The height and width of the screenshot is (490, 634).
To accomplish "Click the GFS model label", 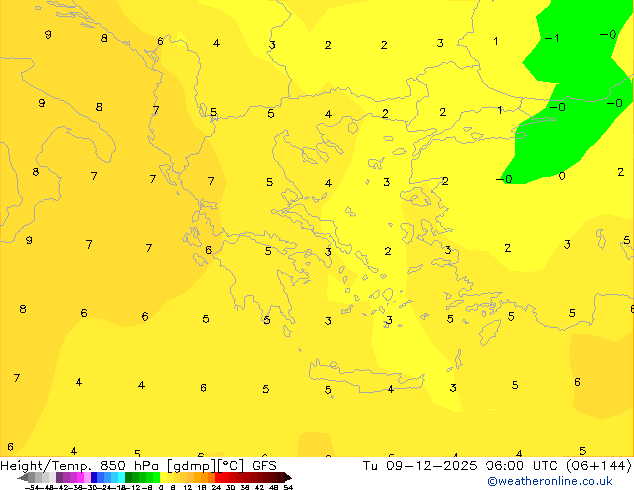I will tap(264, 466).
